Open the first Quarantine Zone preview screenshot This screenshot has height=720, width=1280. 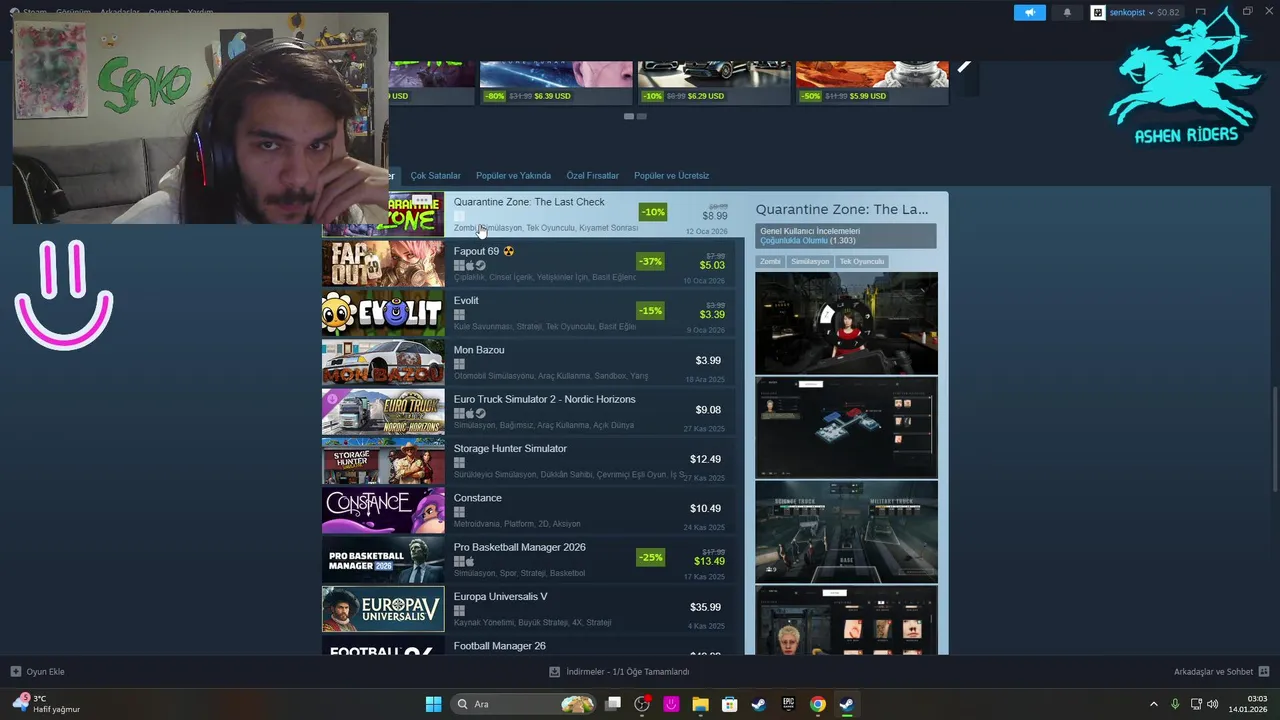[x=846, y=323]
